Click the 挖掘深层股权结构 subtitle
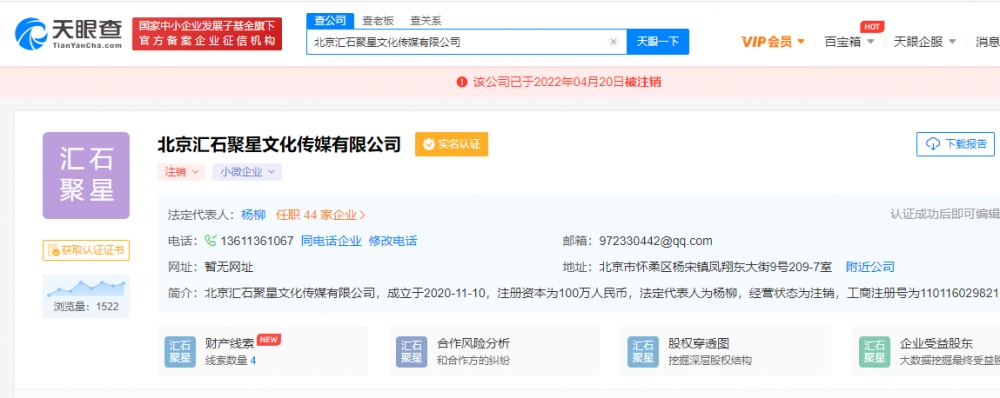 (710, 360)
